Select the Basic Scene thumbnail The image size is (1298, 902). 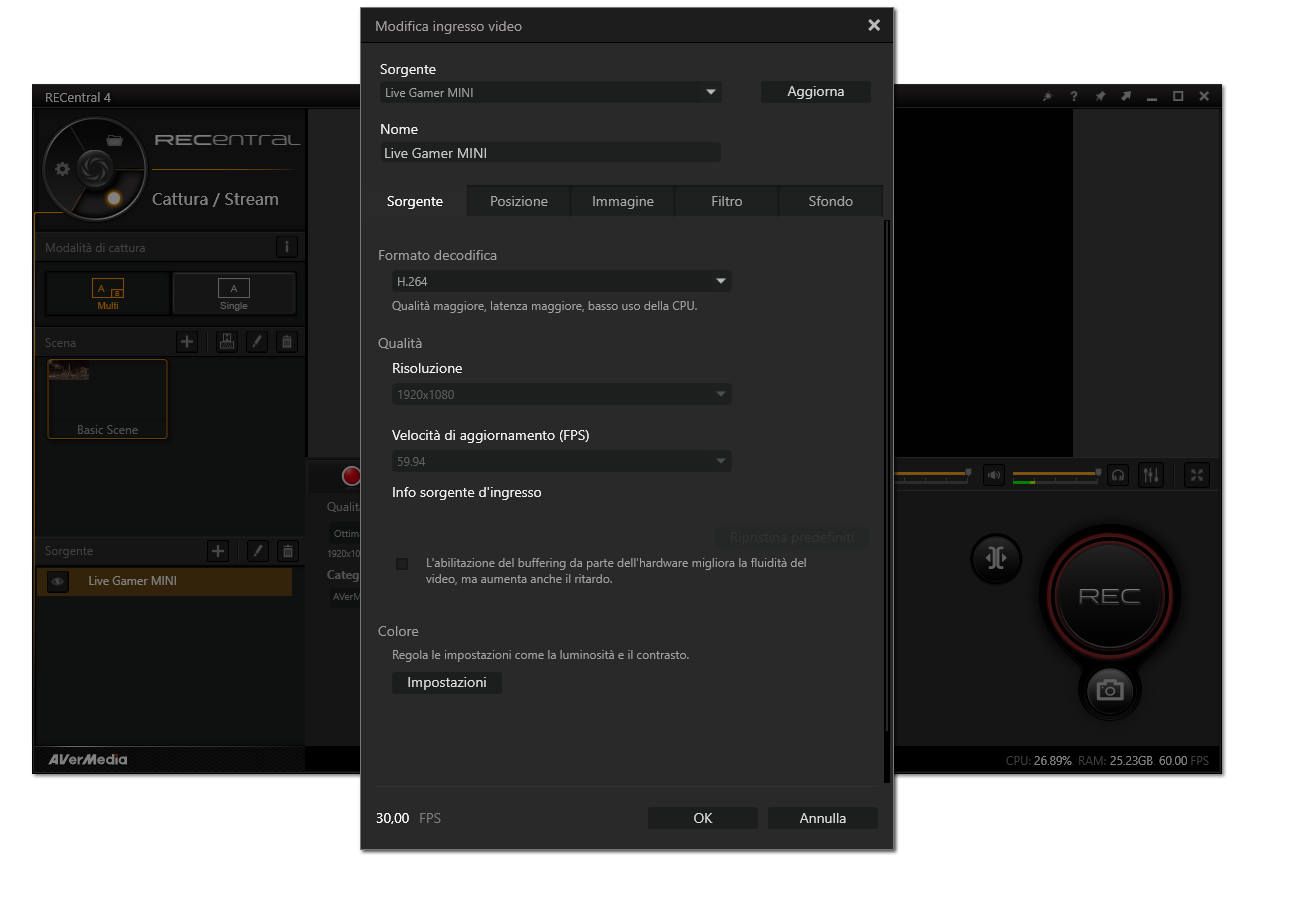[x=107, y=399]
